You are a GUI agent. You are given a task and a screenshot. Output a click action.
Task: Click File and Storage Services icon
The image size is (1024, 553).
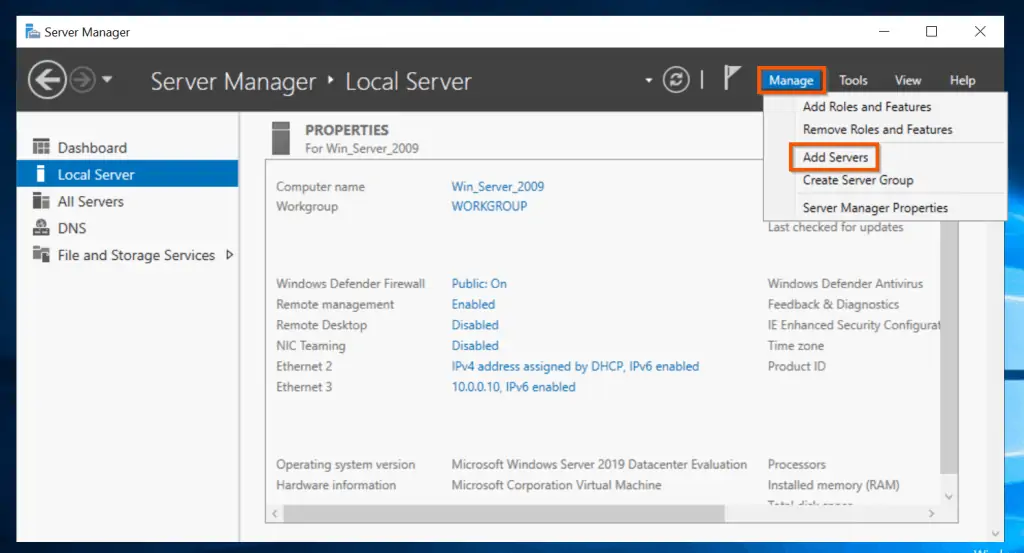coord(41,254)
